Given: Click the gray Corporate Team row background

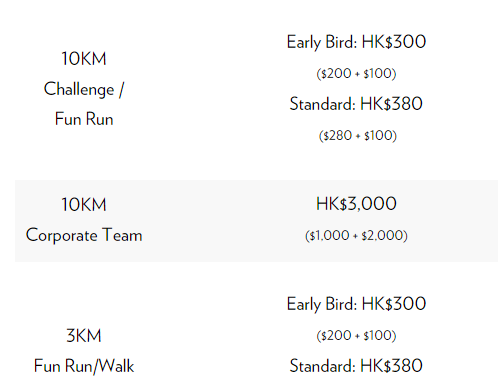Looking at the screenshot, I should tap(256, 221).
